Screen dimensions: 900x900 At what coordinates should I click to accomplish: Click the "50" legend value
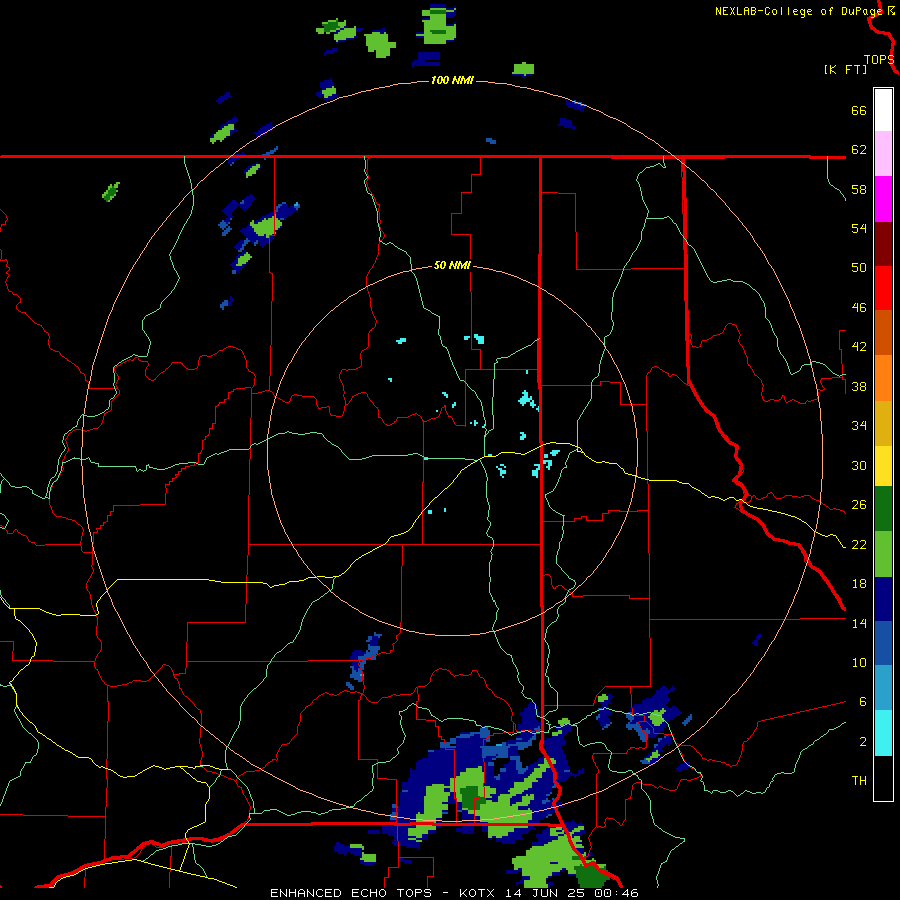(859, 268)
